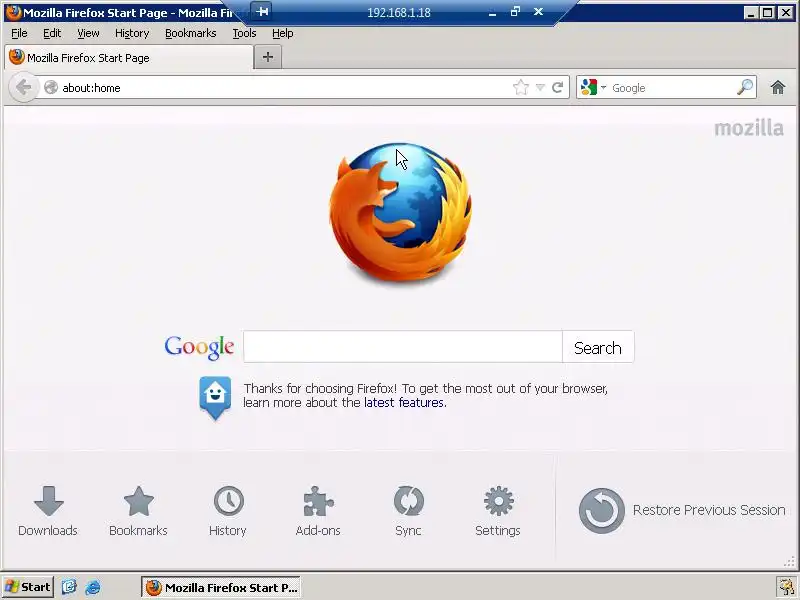Open the History menu in menu bar
Image resolution: width=800 pixels, height=600 pixels.
point(132,33)
